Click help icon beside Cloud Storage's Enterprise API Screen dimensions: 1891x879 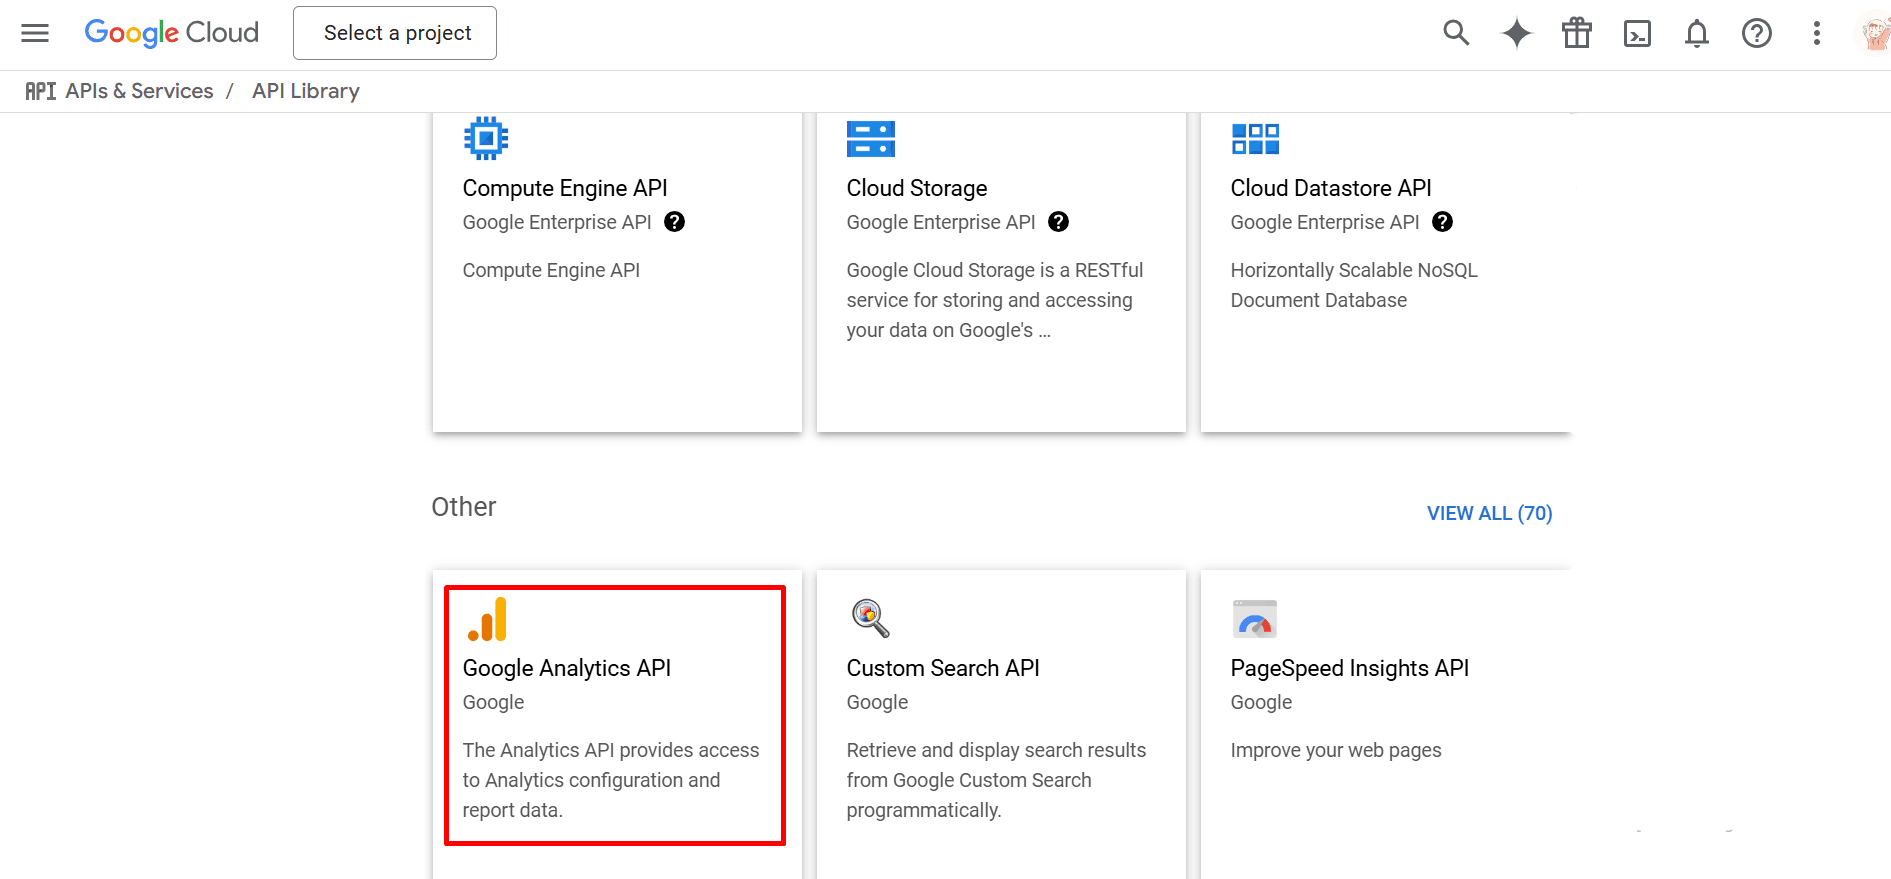pyautogui.click(x=1059, y=222)
